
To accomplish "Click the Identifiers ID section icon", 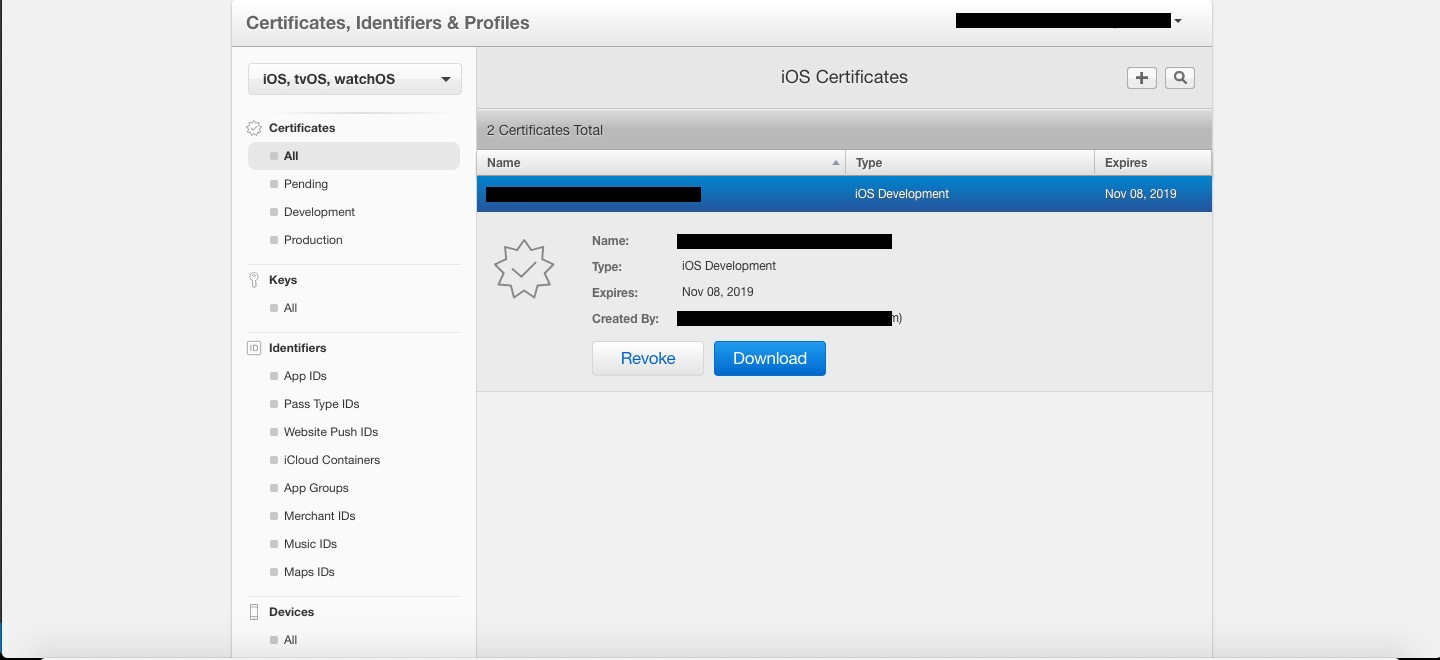I will point(254,348).
